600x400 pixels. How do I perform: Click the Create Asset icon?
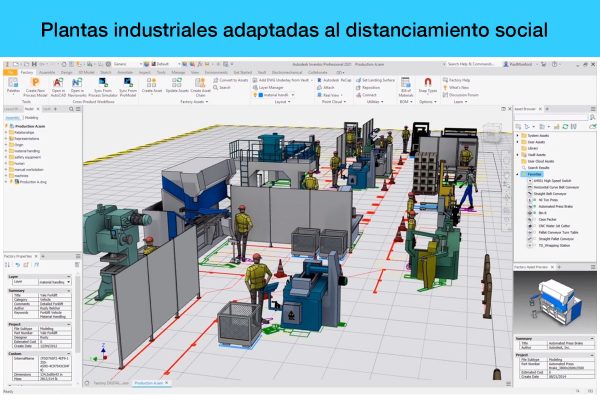coord(152,85)
